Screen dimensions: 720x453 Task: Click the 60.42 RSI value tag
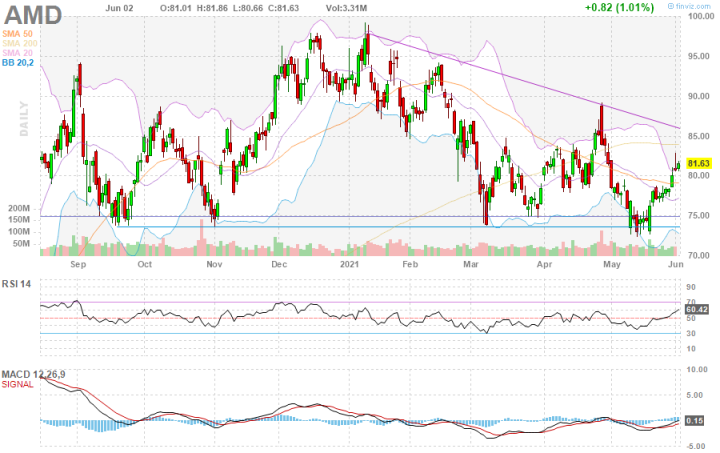697,310
